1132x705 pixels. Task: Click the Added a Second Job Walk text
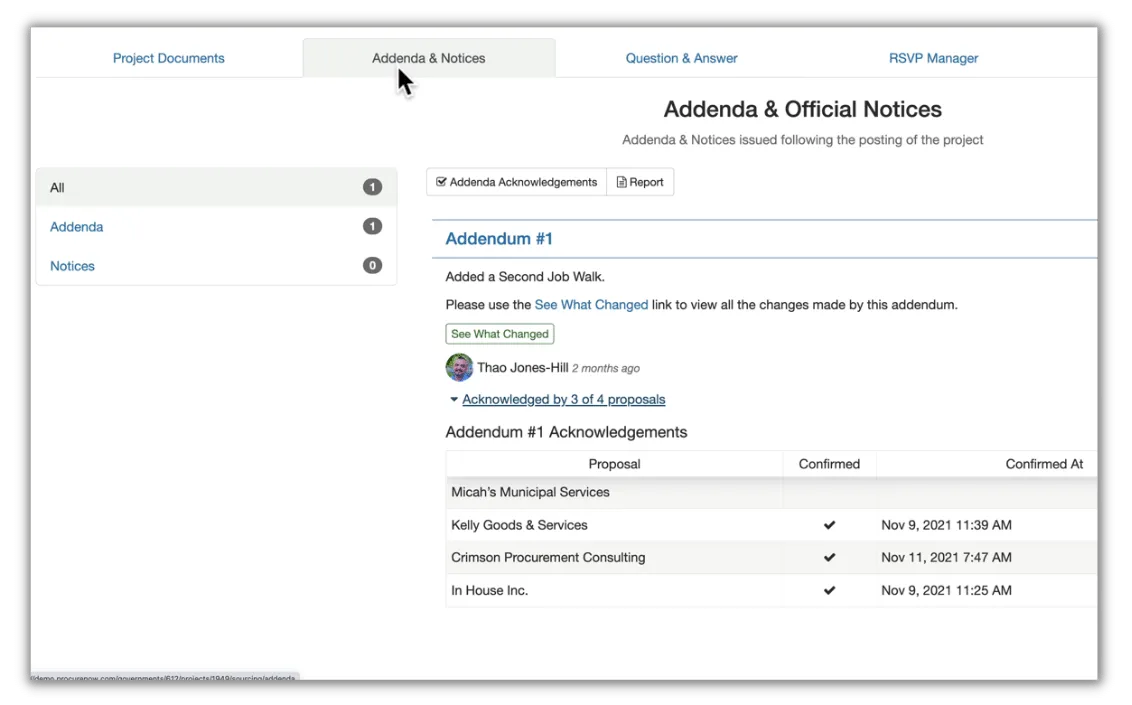tap(525, 276)
